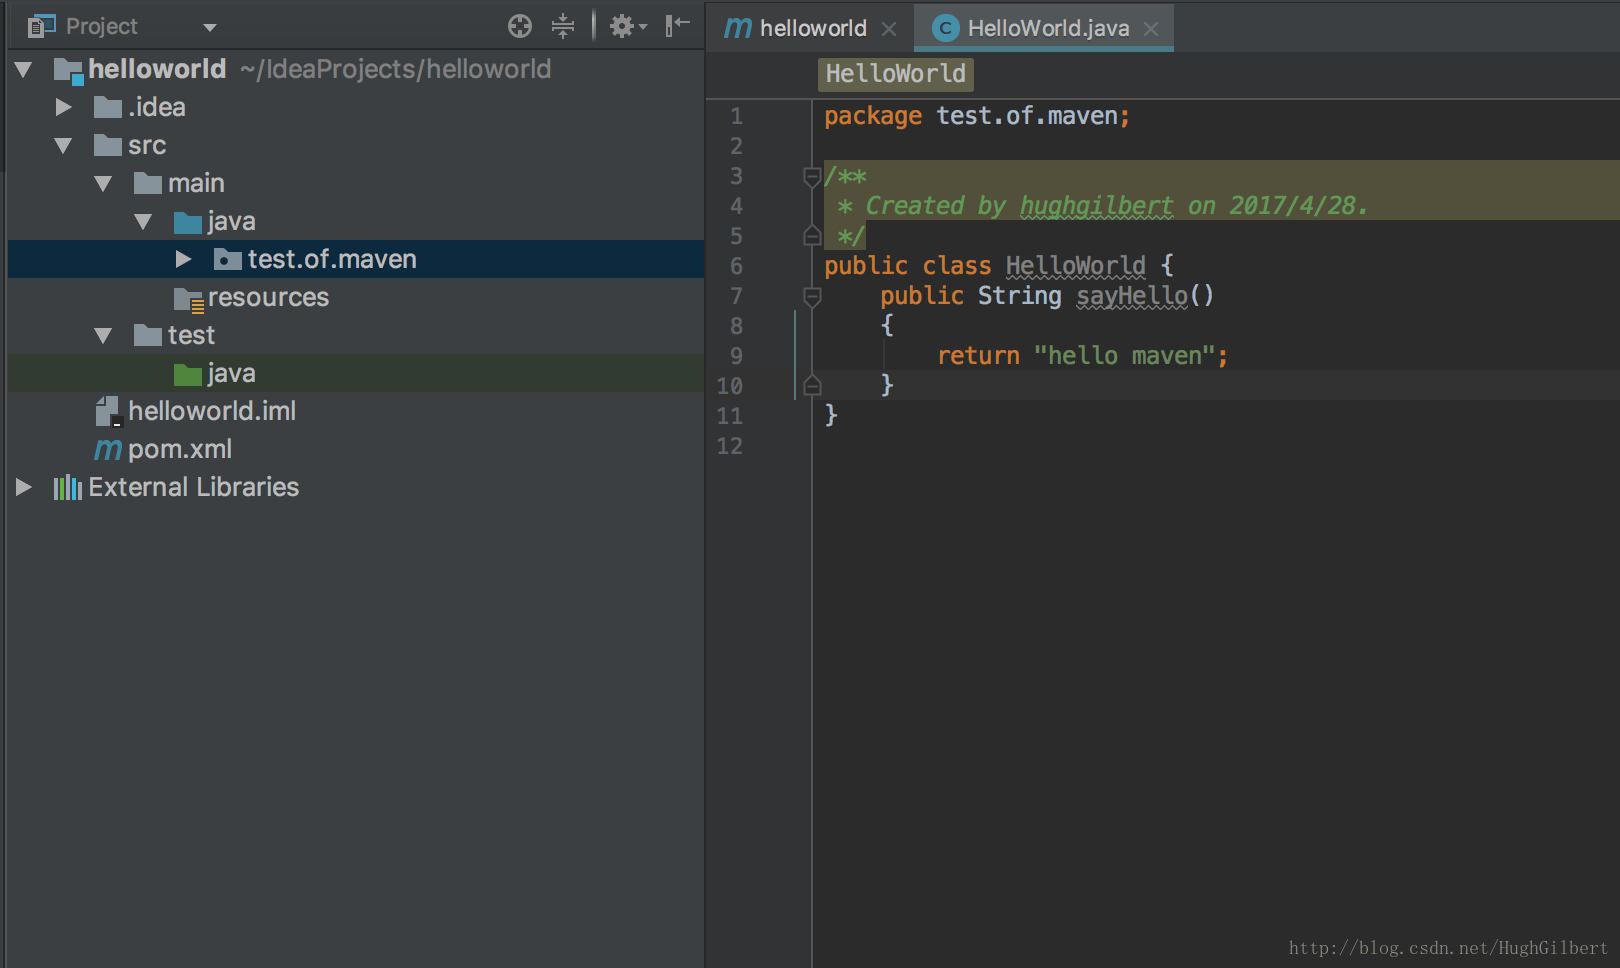Select the test.of.maven package row
The height and width of the screenshot is (968, 1620).
pos(356,259)
